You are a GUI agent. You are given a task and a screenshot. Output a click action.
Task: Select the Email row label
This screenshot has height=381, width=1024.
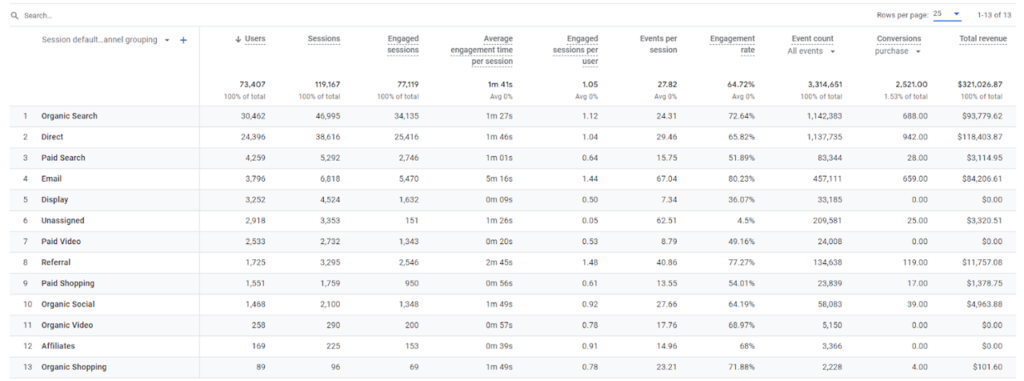pyautogui.click(x=52, y=179)
